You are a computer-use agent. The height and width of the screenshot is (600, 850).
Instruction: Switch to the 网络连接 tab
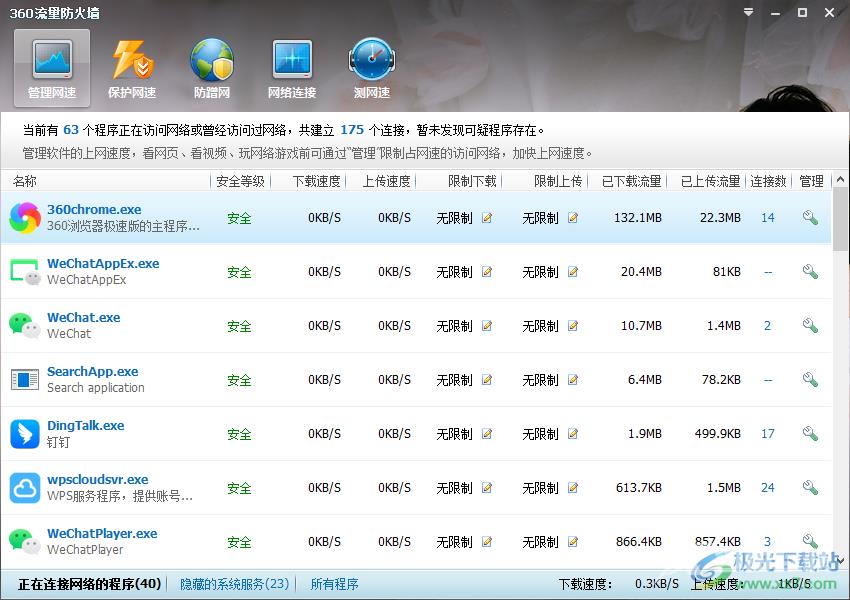pyautogui.click(x=292, y=68)
